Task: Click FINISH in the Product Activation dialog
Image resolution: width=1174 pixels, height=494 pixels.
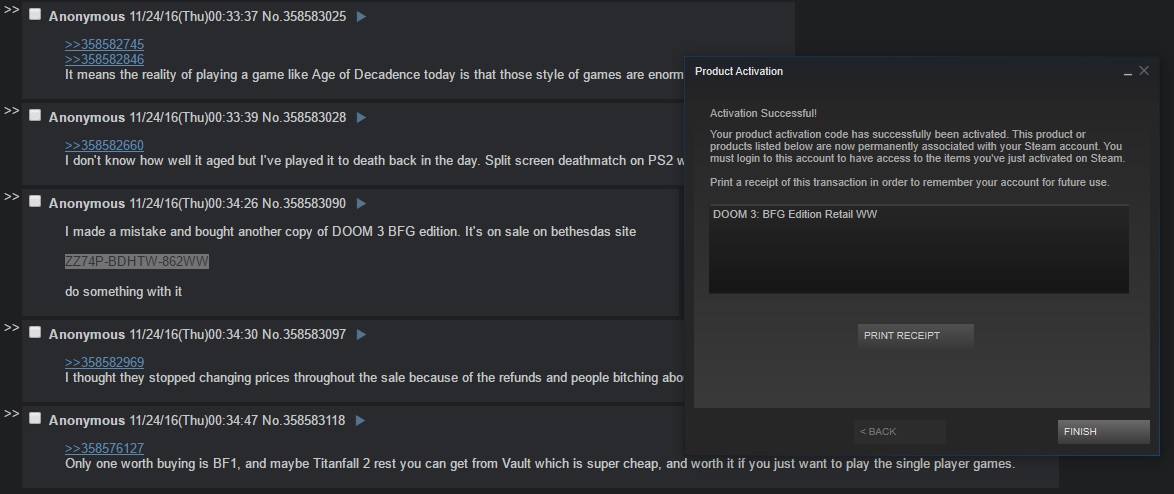Action: pyautogui.click(x=1103, y=432)
